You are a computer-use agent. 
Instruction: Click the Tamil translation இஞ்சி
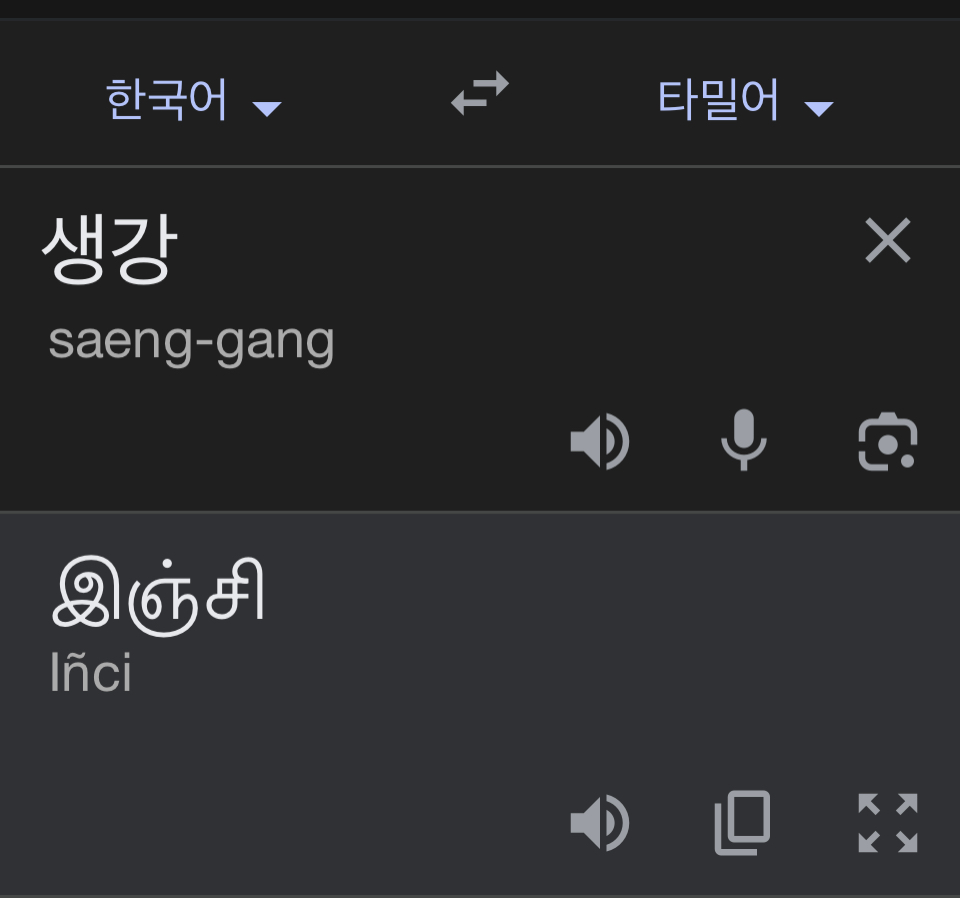(159, 596)
